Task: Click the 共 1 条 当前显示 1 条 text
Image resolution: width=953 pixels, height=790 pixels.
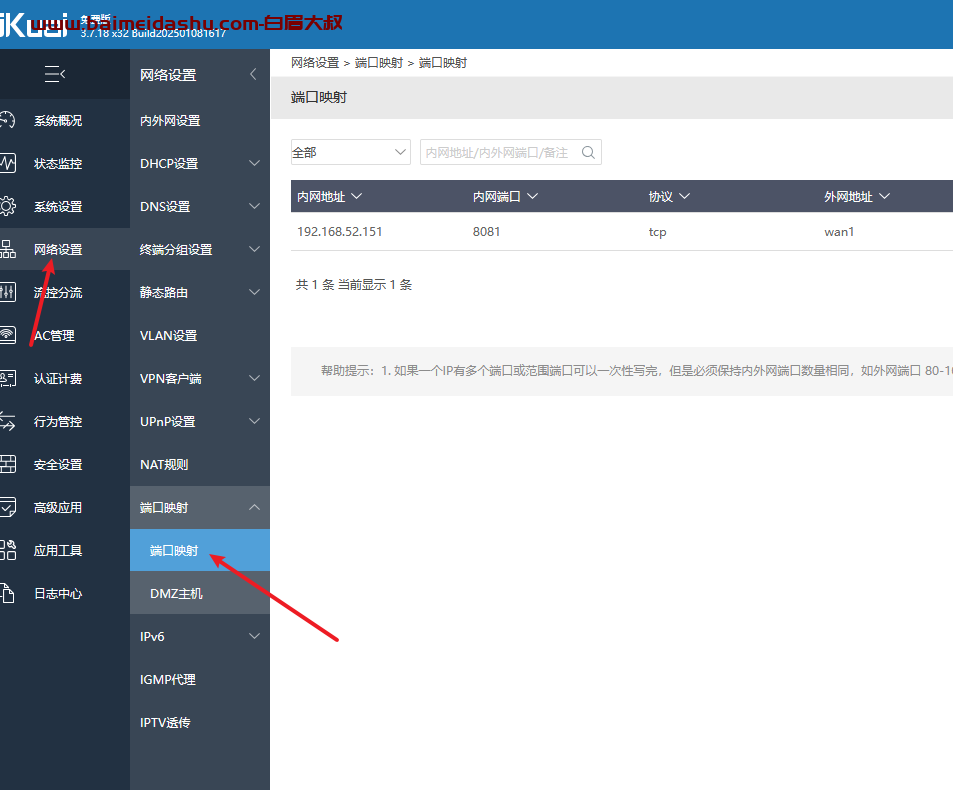Action: tap(354, 284)
